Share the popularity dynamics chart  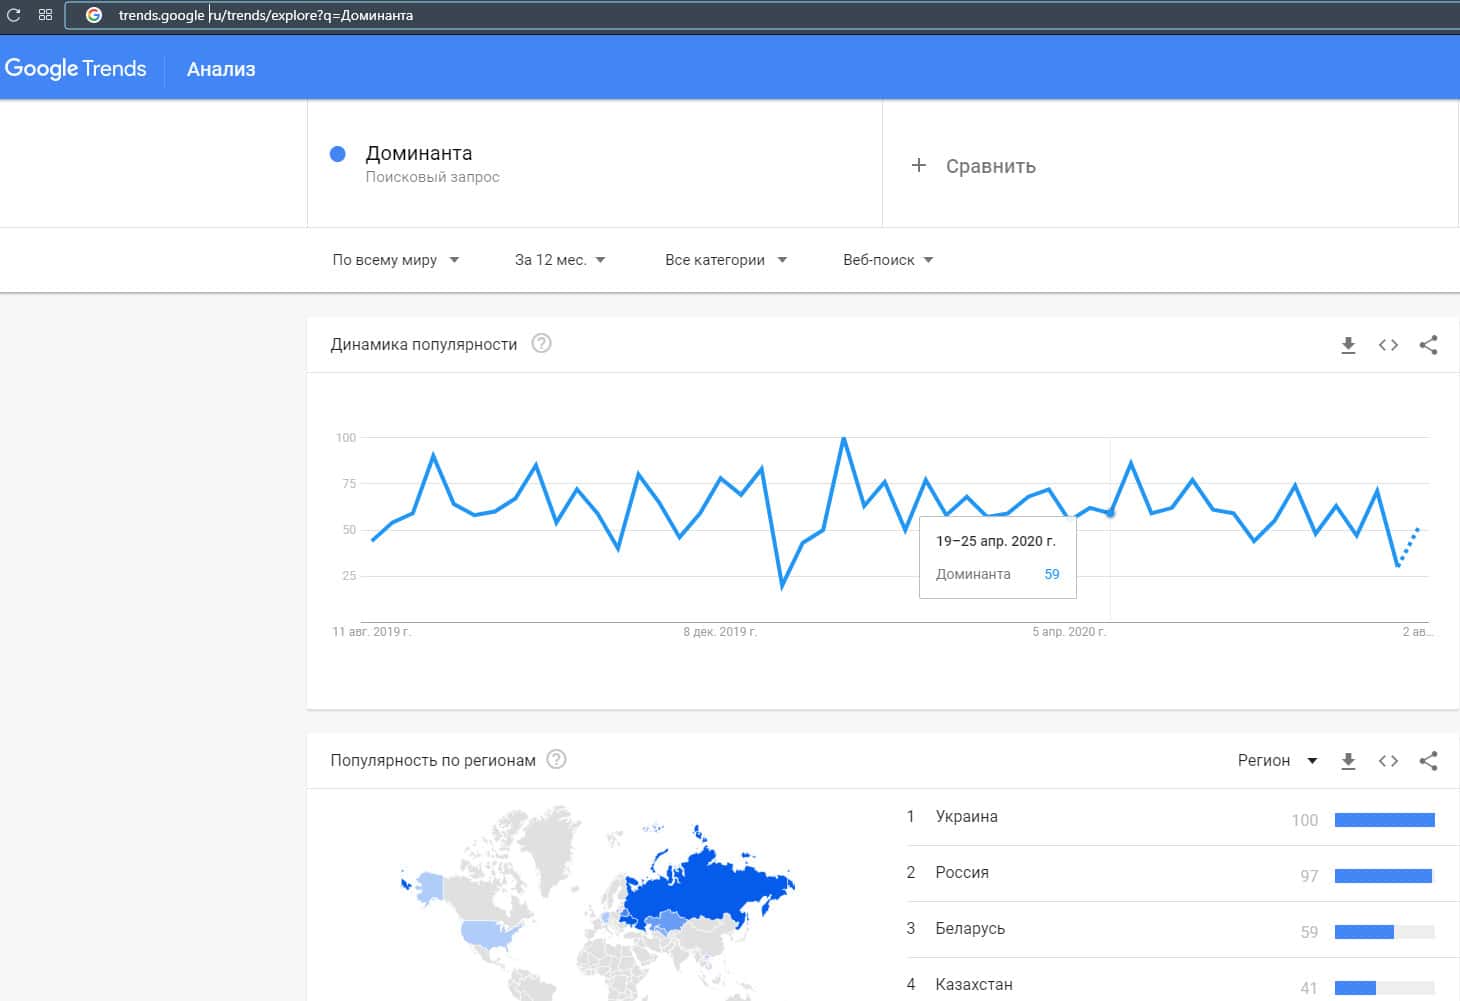pyautogui.click(x=1428, y=345)
